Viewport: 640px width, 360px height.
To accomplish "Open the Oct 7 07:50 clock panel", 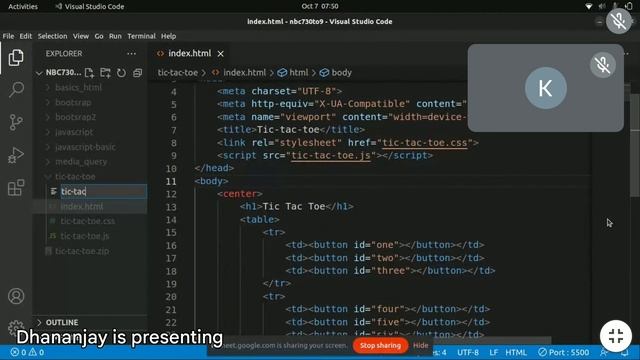I will pos(320,6).
